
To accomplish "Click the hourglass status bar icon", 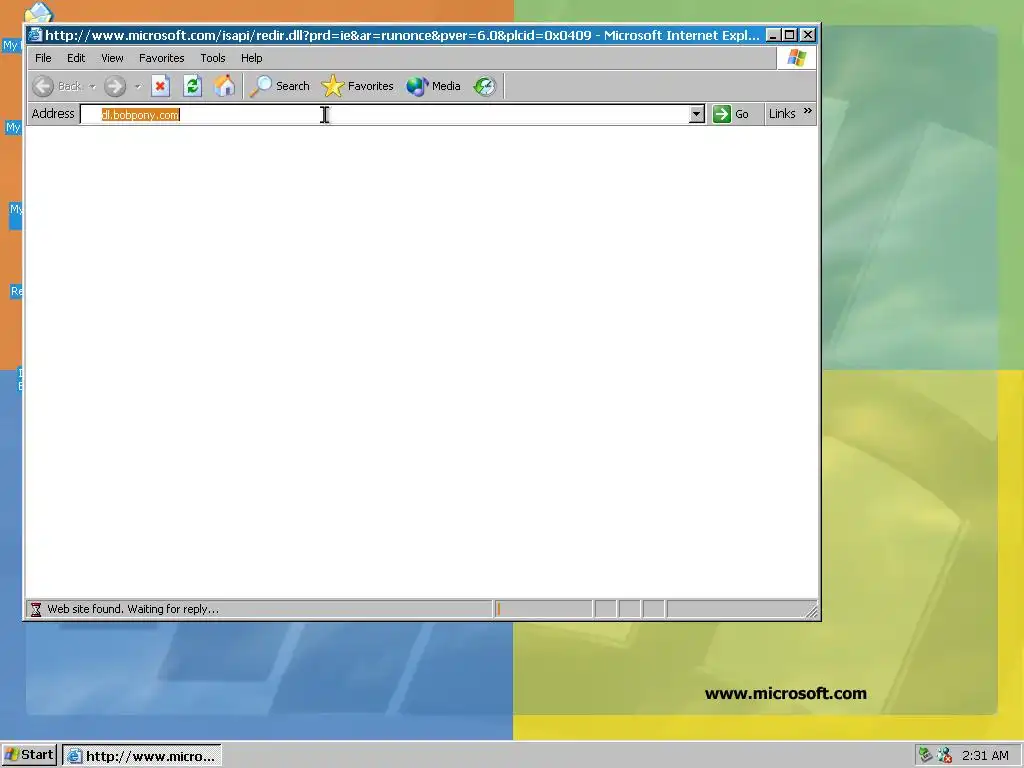I will pyautogui.click(x=36, y=609).
